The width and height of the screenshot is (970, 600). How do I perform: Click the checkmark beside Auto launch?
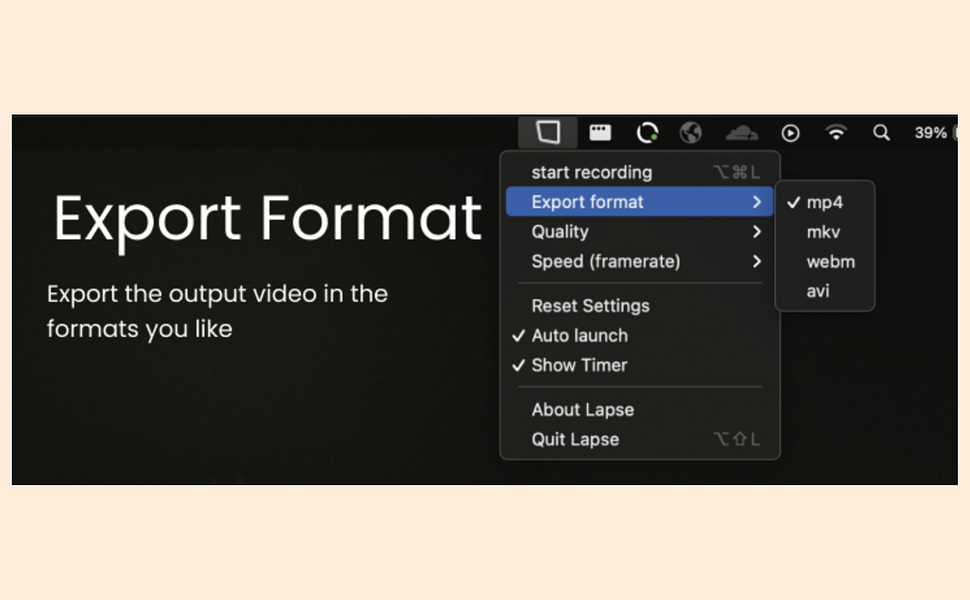[x=518, y=335]
